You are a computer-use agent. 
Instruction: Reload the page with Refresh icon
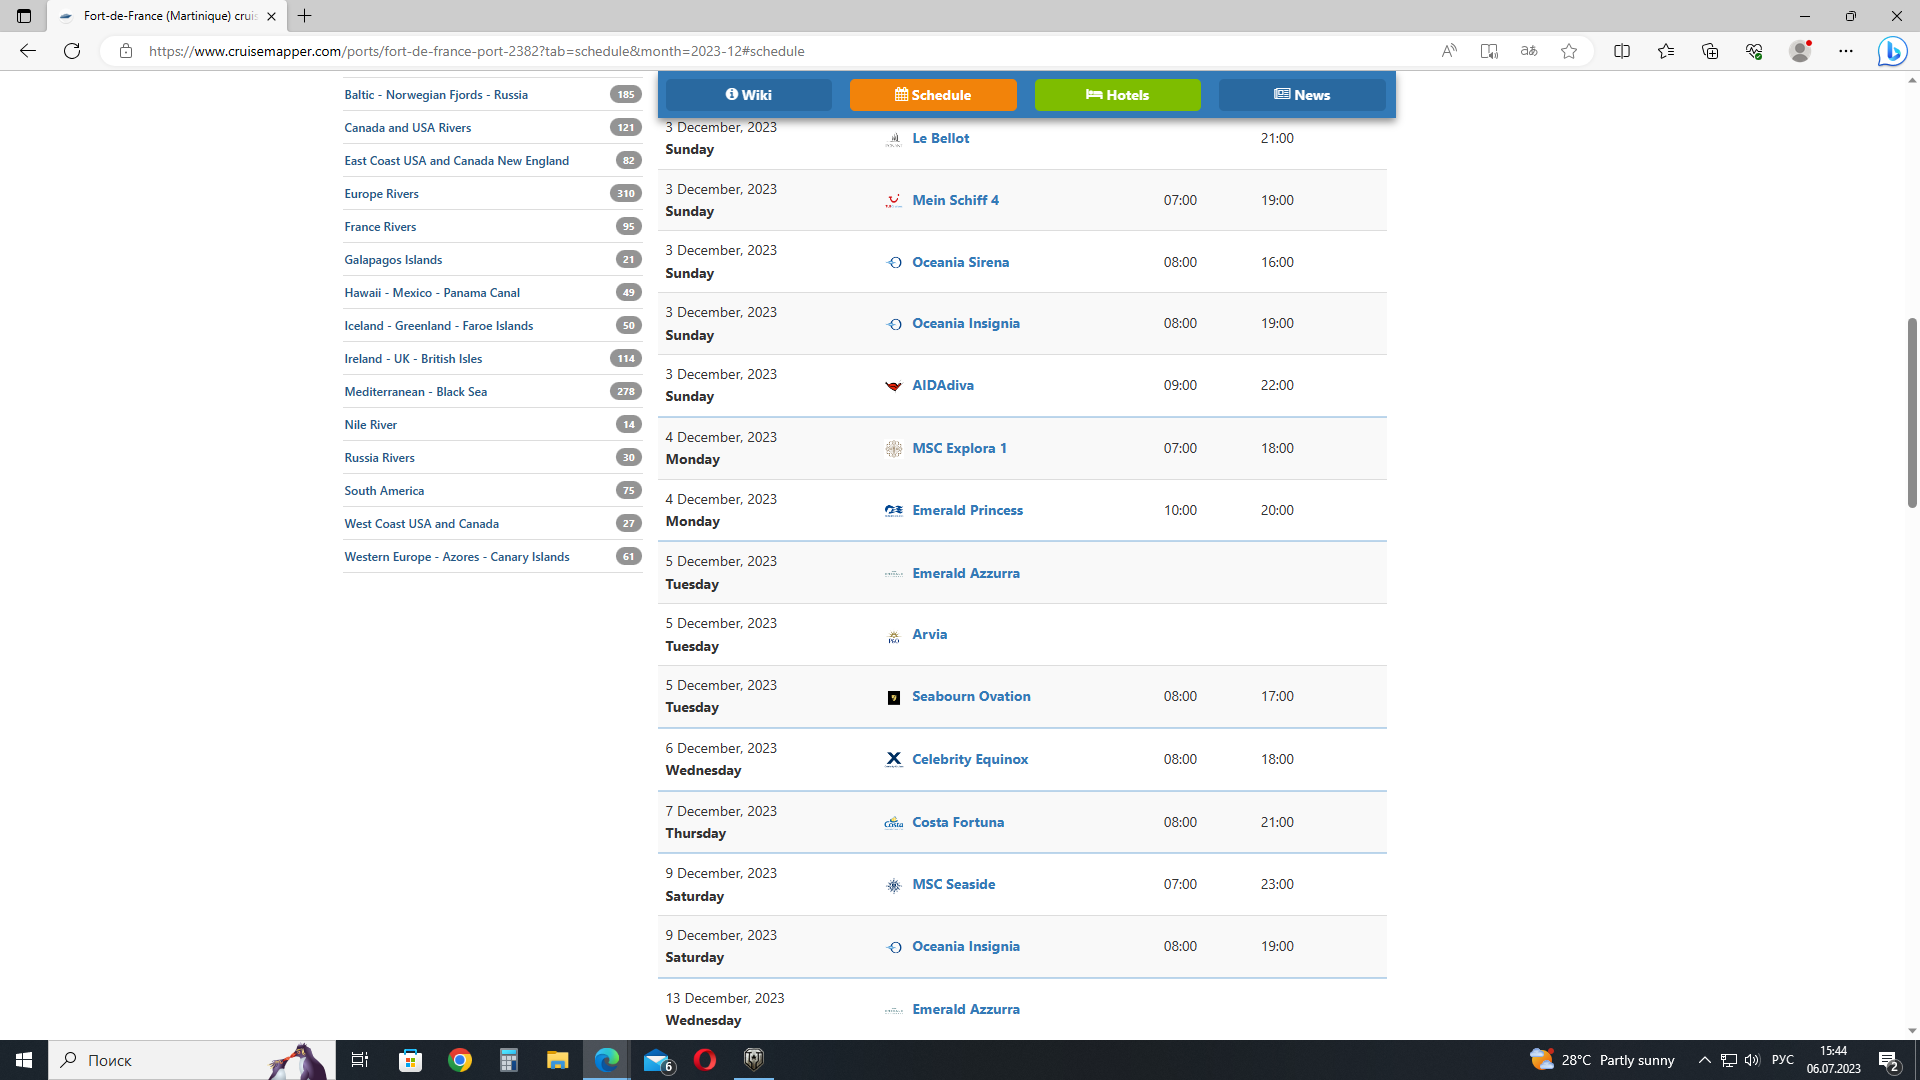[72, 51]
